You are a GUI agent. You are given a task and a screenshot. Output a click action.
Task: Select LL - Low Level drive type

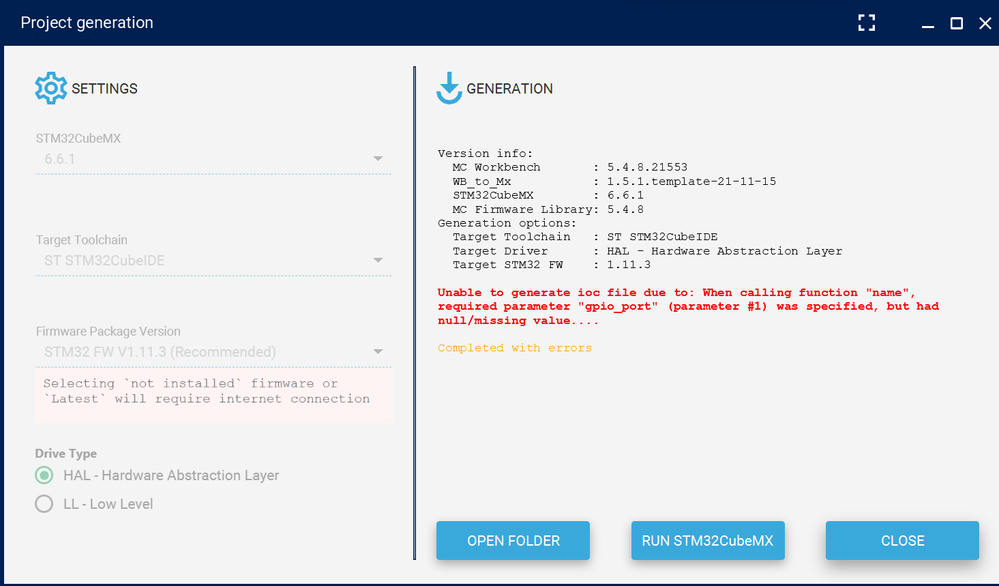44,504
